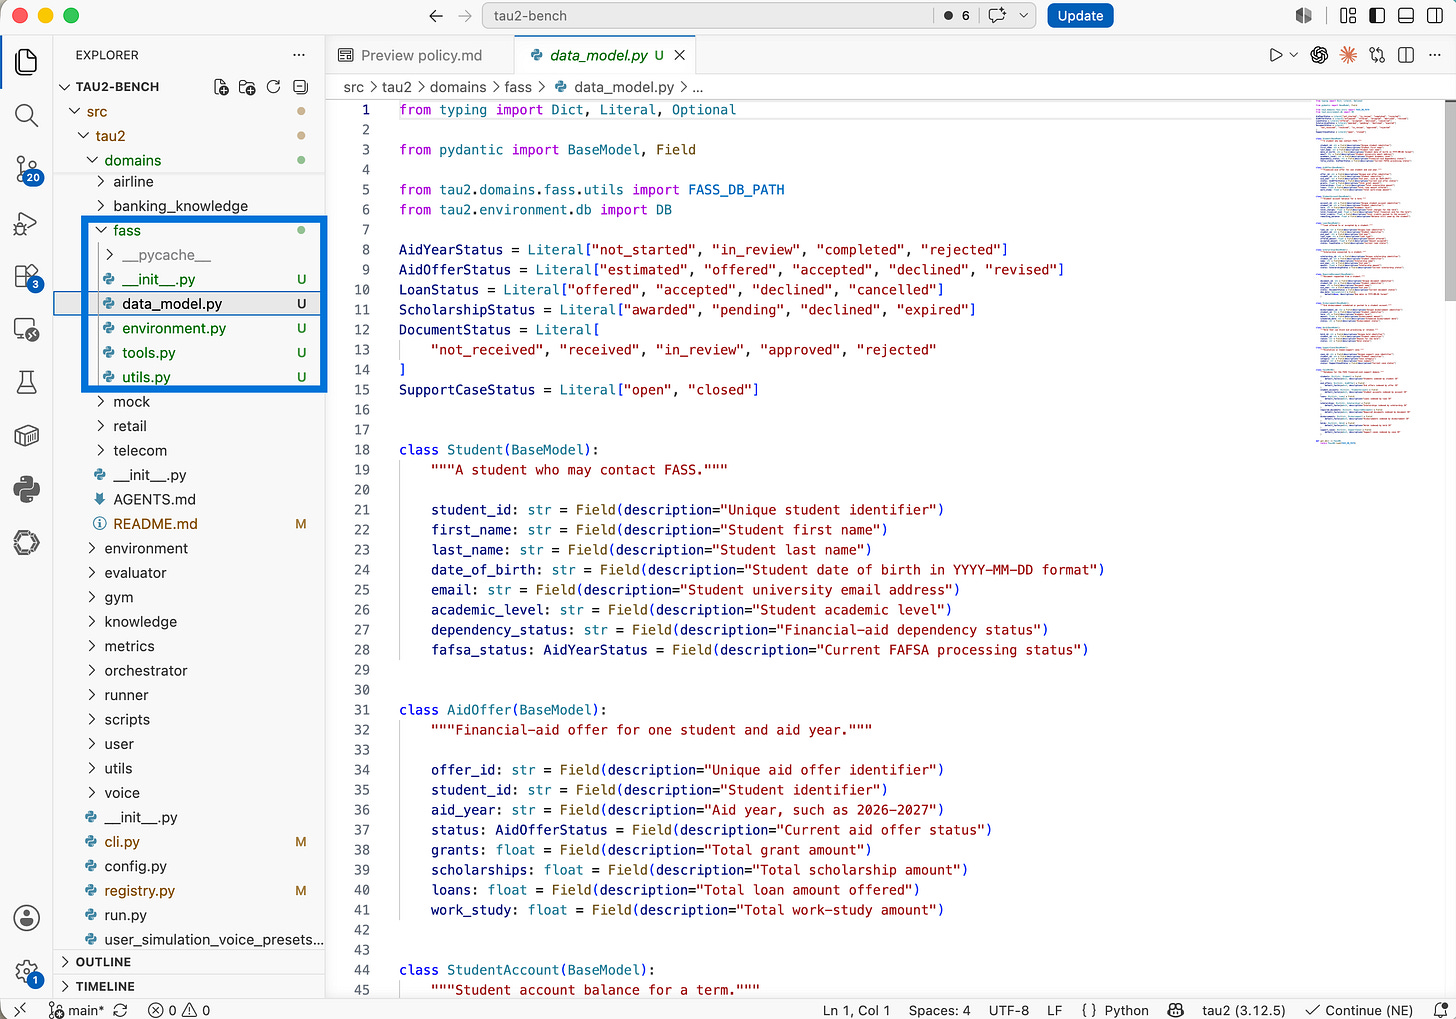Viewport: 1456px width, 1019px height.
Task: Expand the airline folder
Action: click(x=101, y=182)
